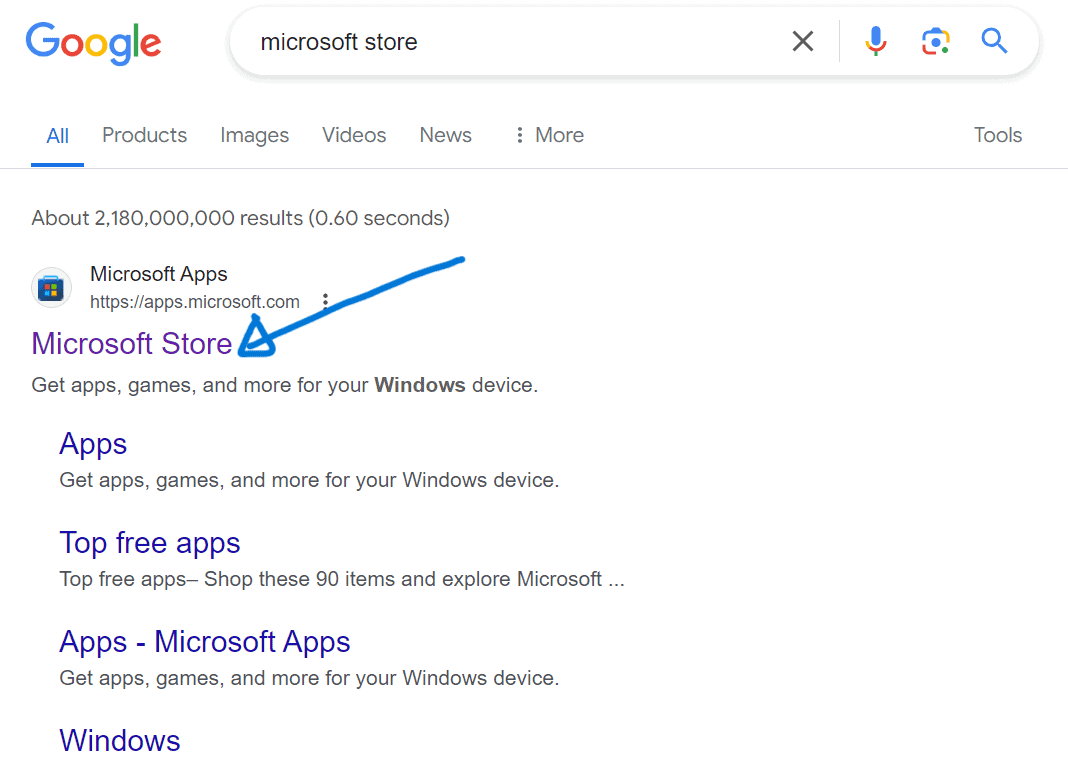Switch to the Products tab
Screen dimensions: 1068x757
(144, 135)
